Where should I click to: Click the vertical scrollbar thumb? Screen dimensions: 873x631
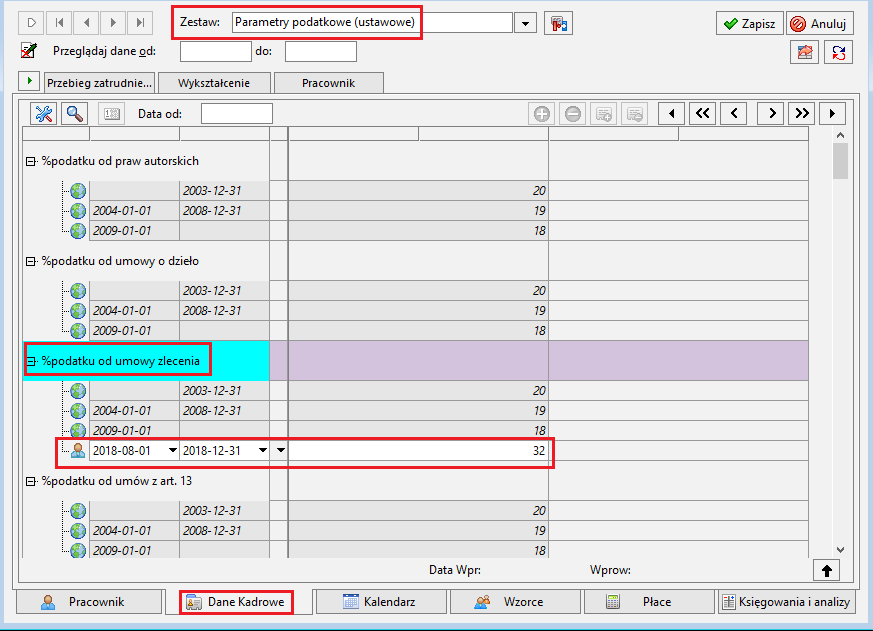coord(840,161)
